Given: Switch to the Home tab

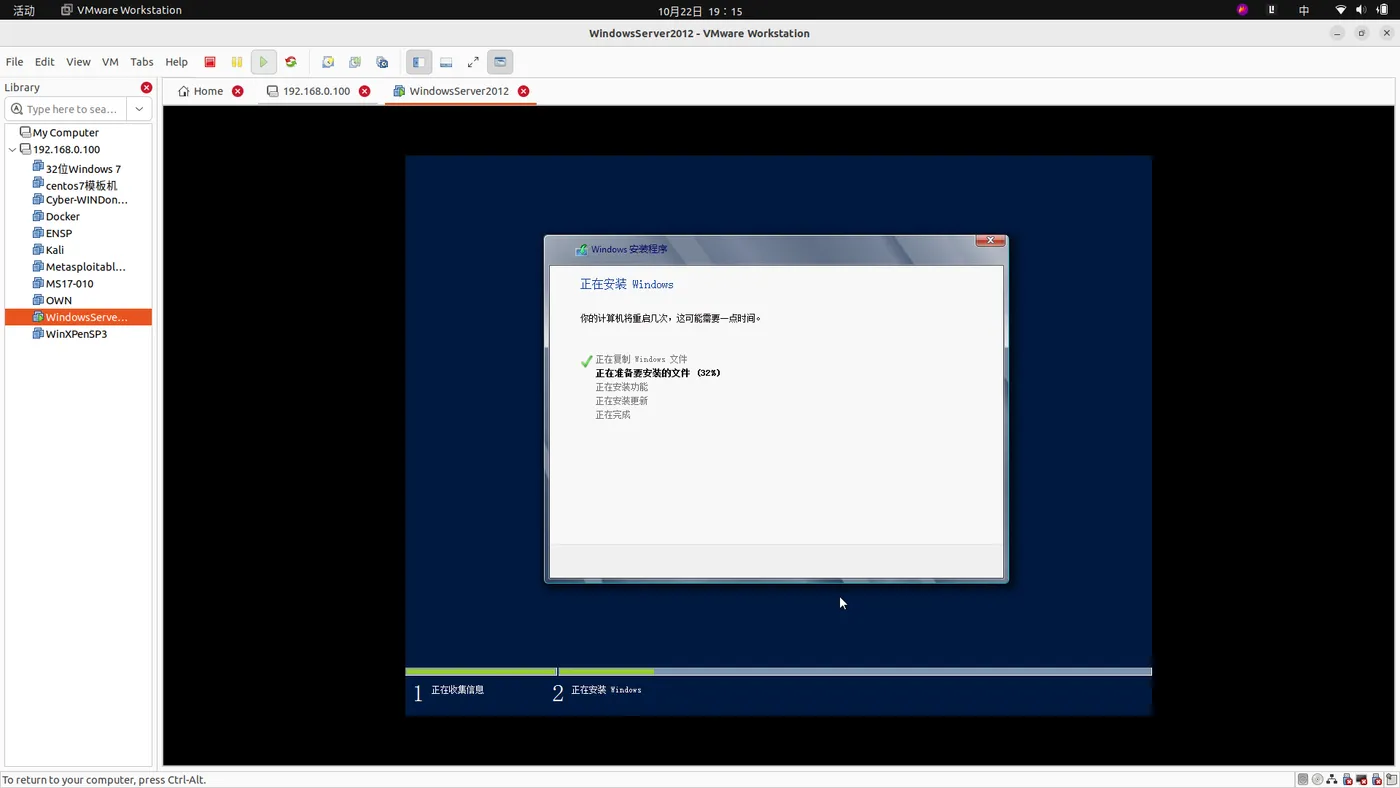Looking at the screenshot, I should [x=201, y=91].
